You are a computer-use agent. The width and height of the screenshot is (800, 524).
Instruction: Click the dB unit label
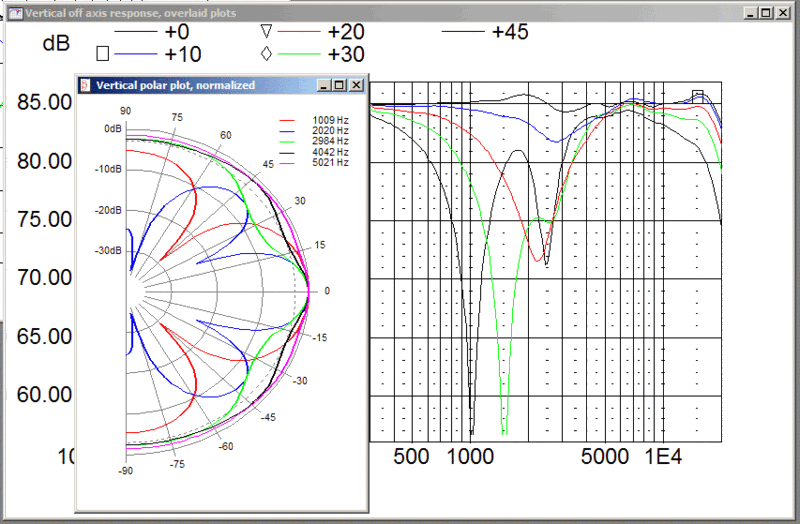tap(56, 43)
